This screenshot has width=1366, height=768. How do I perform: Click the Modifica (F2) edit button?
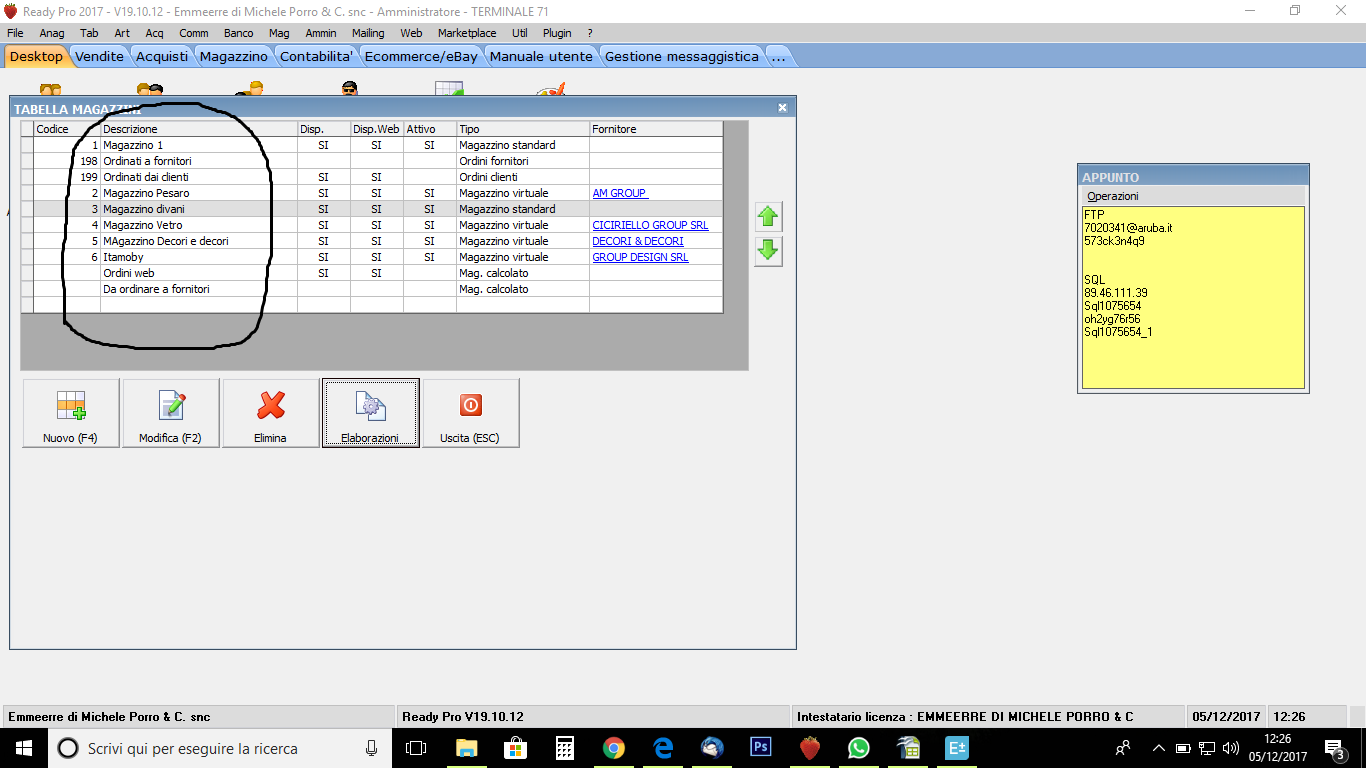[171, 413]
